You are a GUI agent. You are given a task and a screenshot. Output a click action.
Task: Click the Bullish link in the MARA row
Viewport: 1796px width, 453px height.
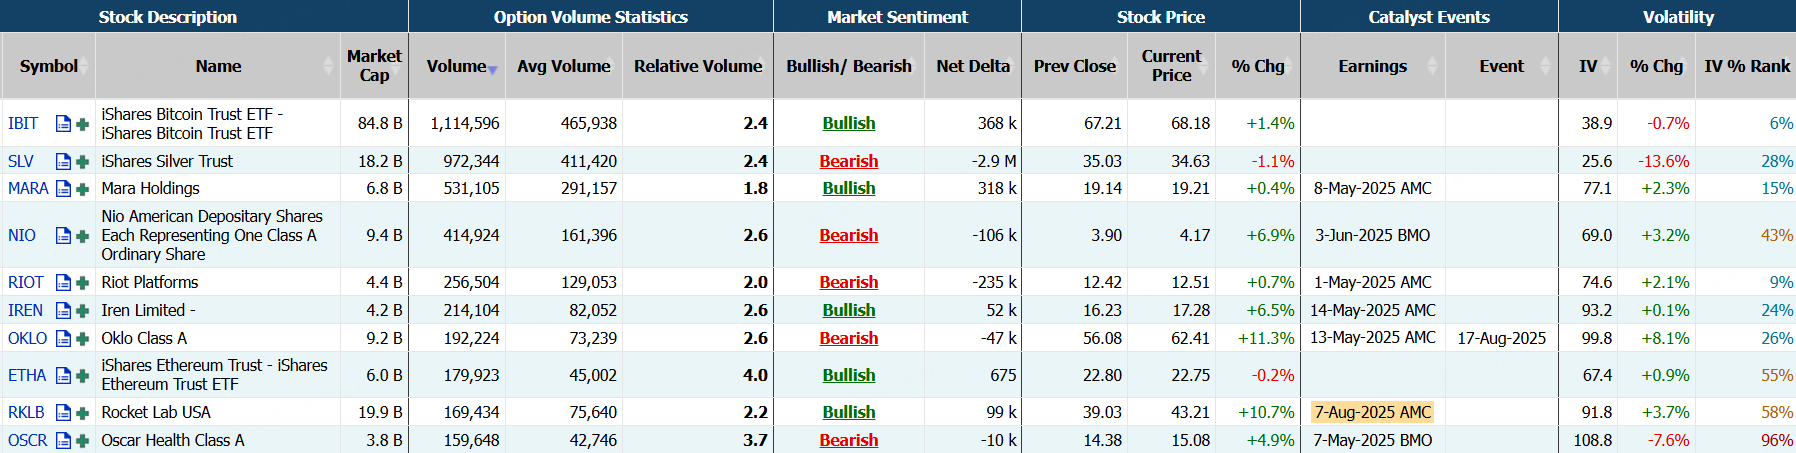(x=849, y=188)
